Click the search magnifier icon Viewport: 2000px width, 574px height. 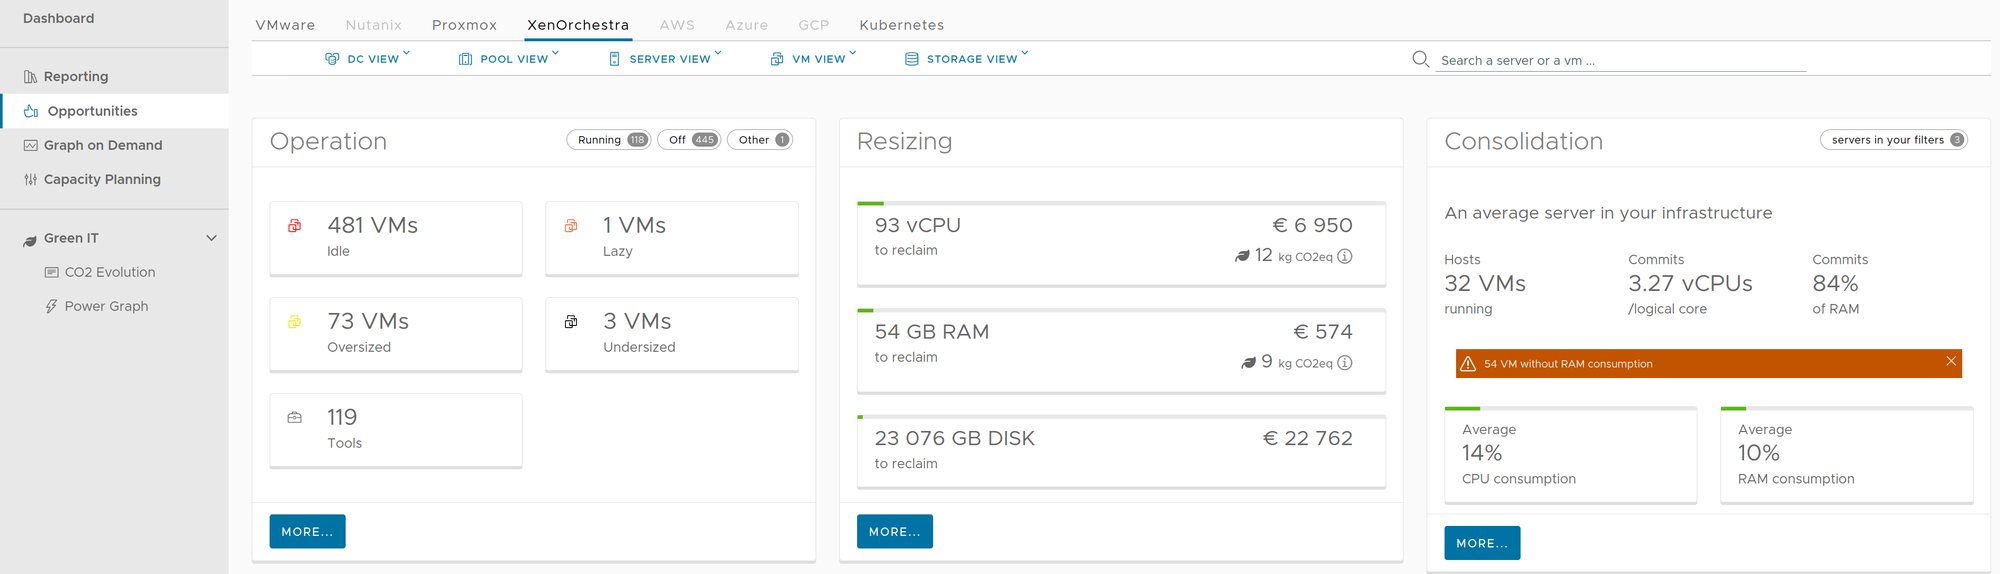[x=1420, y=59]
